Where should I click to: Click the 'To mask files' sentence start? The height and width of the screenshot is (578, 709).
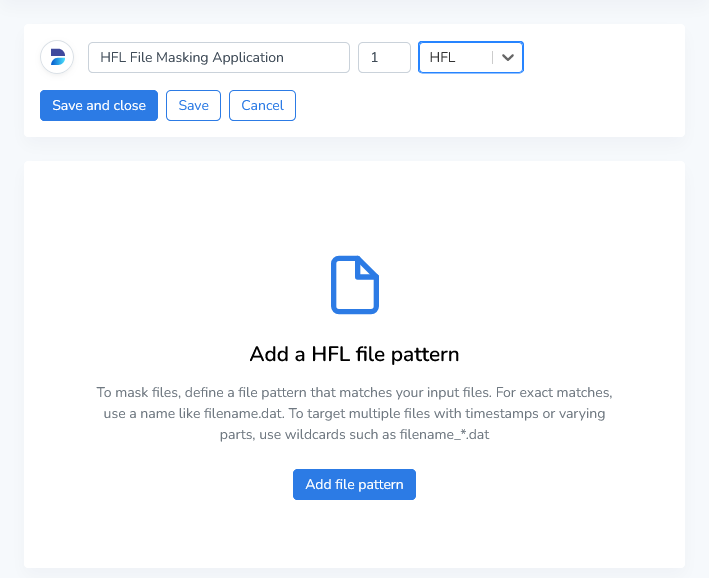[134, 391]
